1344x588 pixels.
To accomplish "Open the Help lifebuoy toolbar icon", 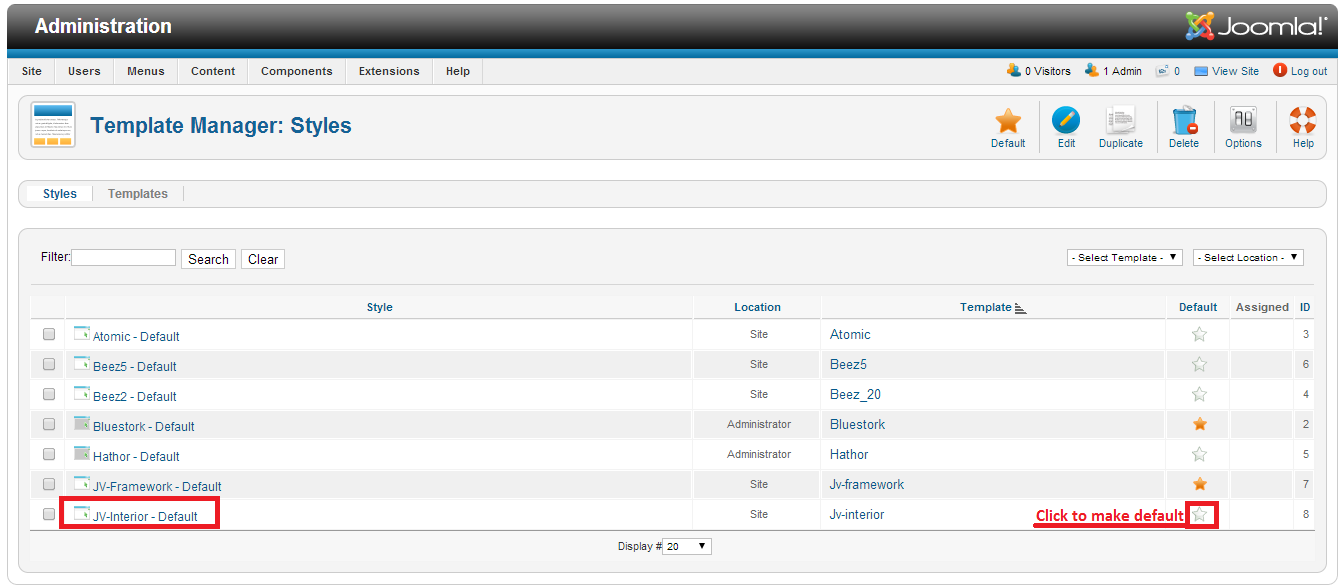I will click(1303, 121).
